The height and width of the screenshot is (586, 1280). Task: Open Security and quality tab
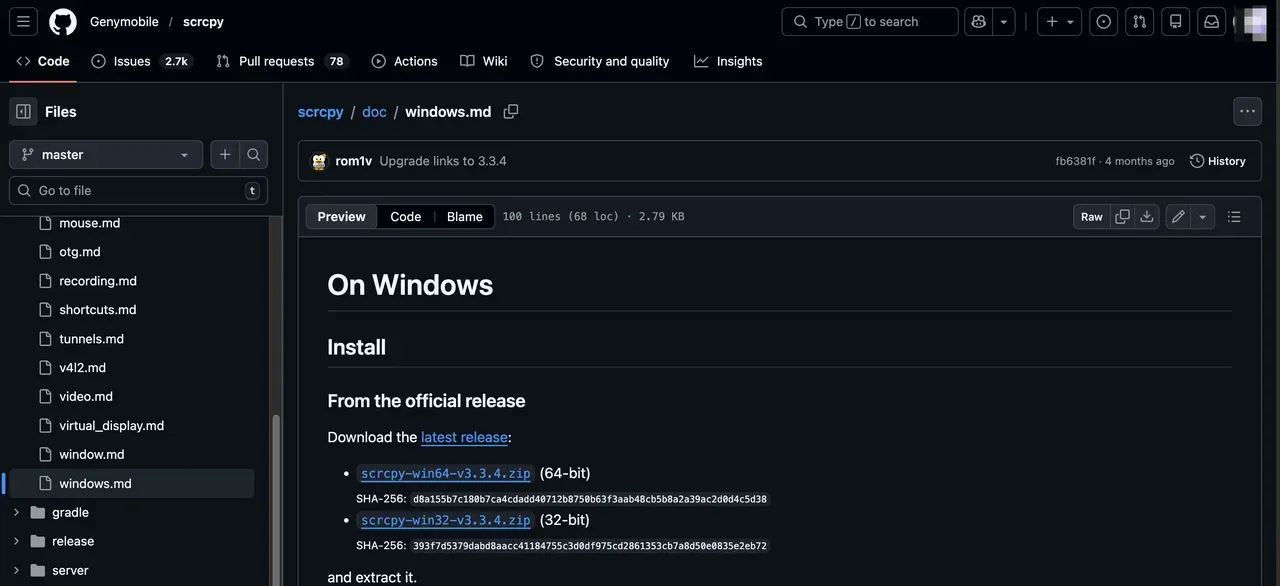coord(600,61)
